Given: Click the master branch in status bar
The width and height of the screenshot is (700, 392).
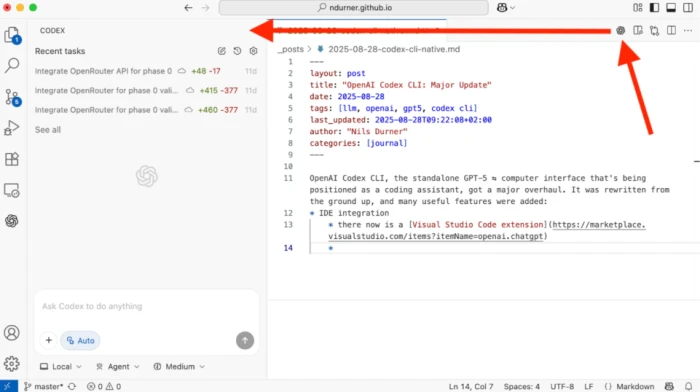Looking at the screenshot, I should [x=43, y=386].
